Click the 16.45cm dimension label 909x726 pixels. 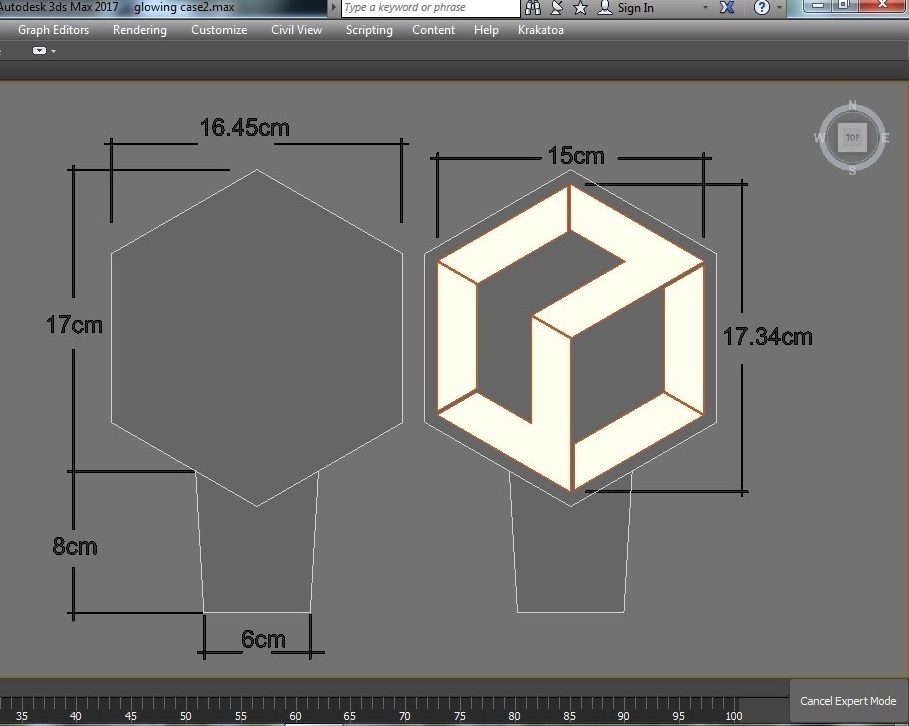click(x=244, y=128)
